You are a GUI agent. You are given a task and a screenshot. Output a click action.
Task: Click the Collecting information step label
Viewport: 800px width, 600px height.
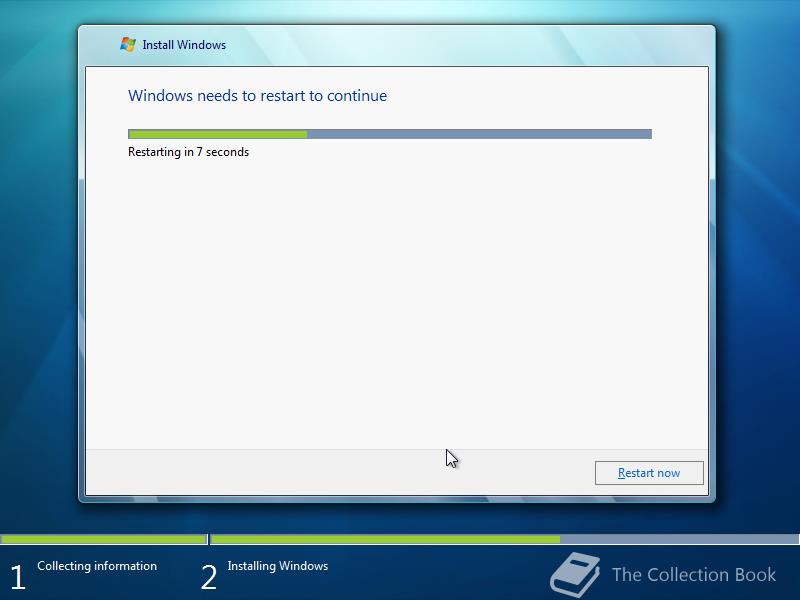pyautogui.click(x=97, y=566)
